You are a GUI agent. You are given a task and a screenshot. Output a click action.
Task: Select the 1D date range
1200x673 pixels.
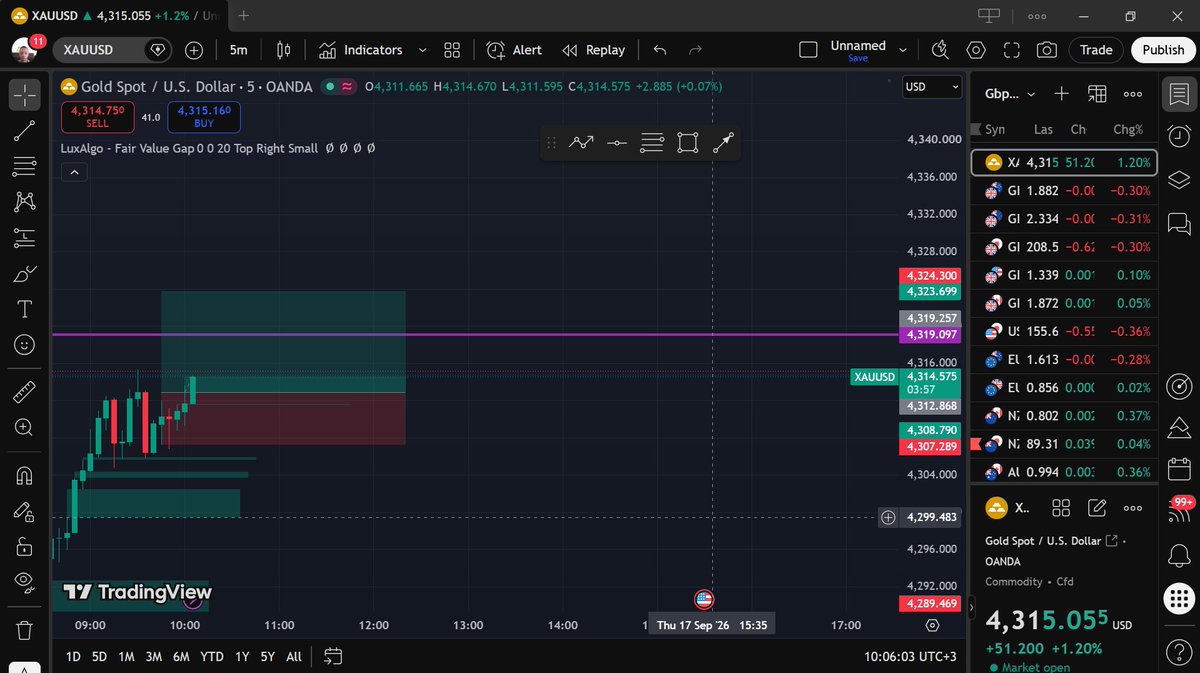click(x=73, y=656)
